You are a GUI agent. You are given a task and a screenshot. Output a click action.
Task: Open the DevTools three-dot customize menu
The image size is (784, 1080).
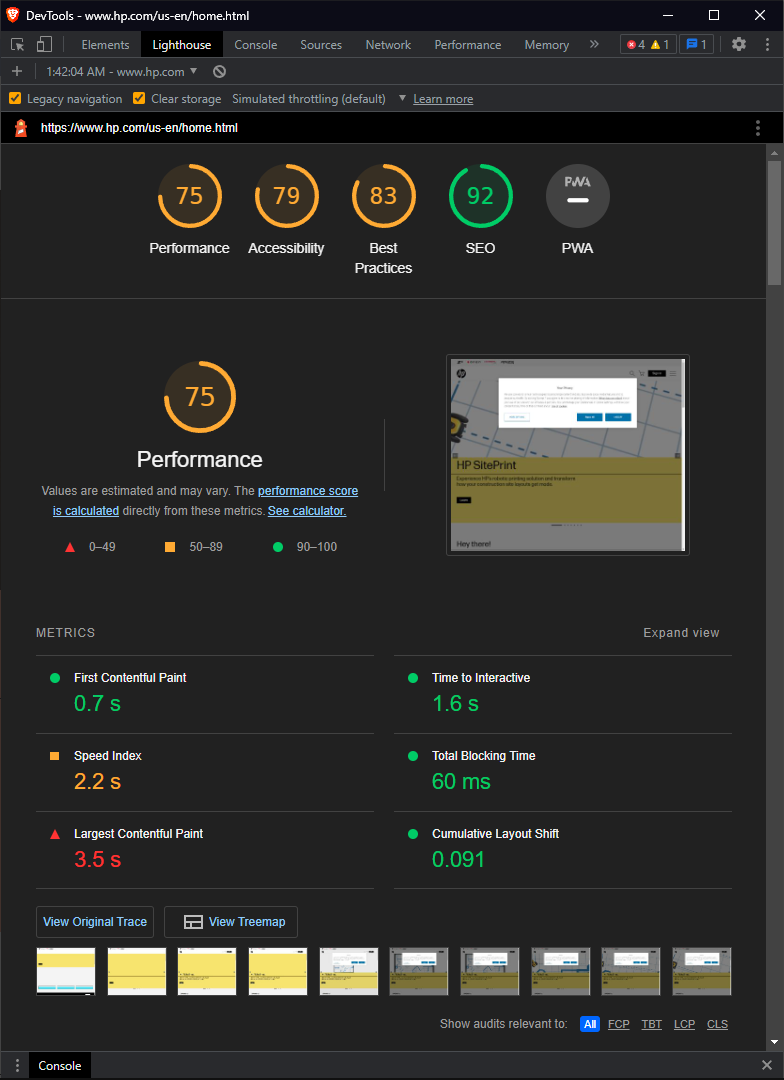coord(767,45)
